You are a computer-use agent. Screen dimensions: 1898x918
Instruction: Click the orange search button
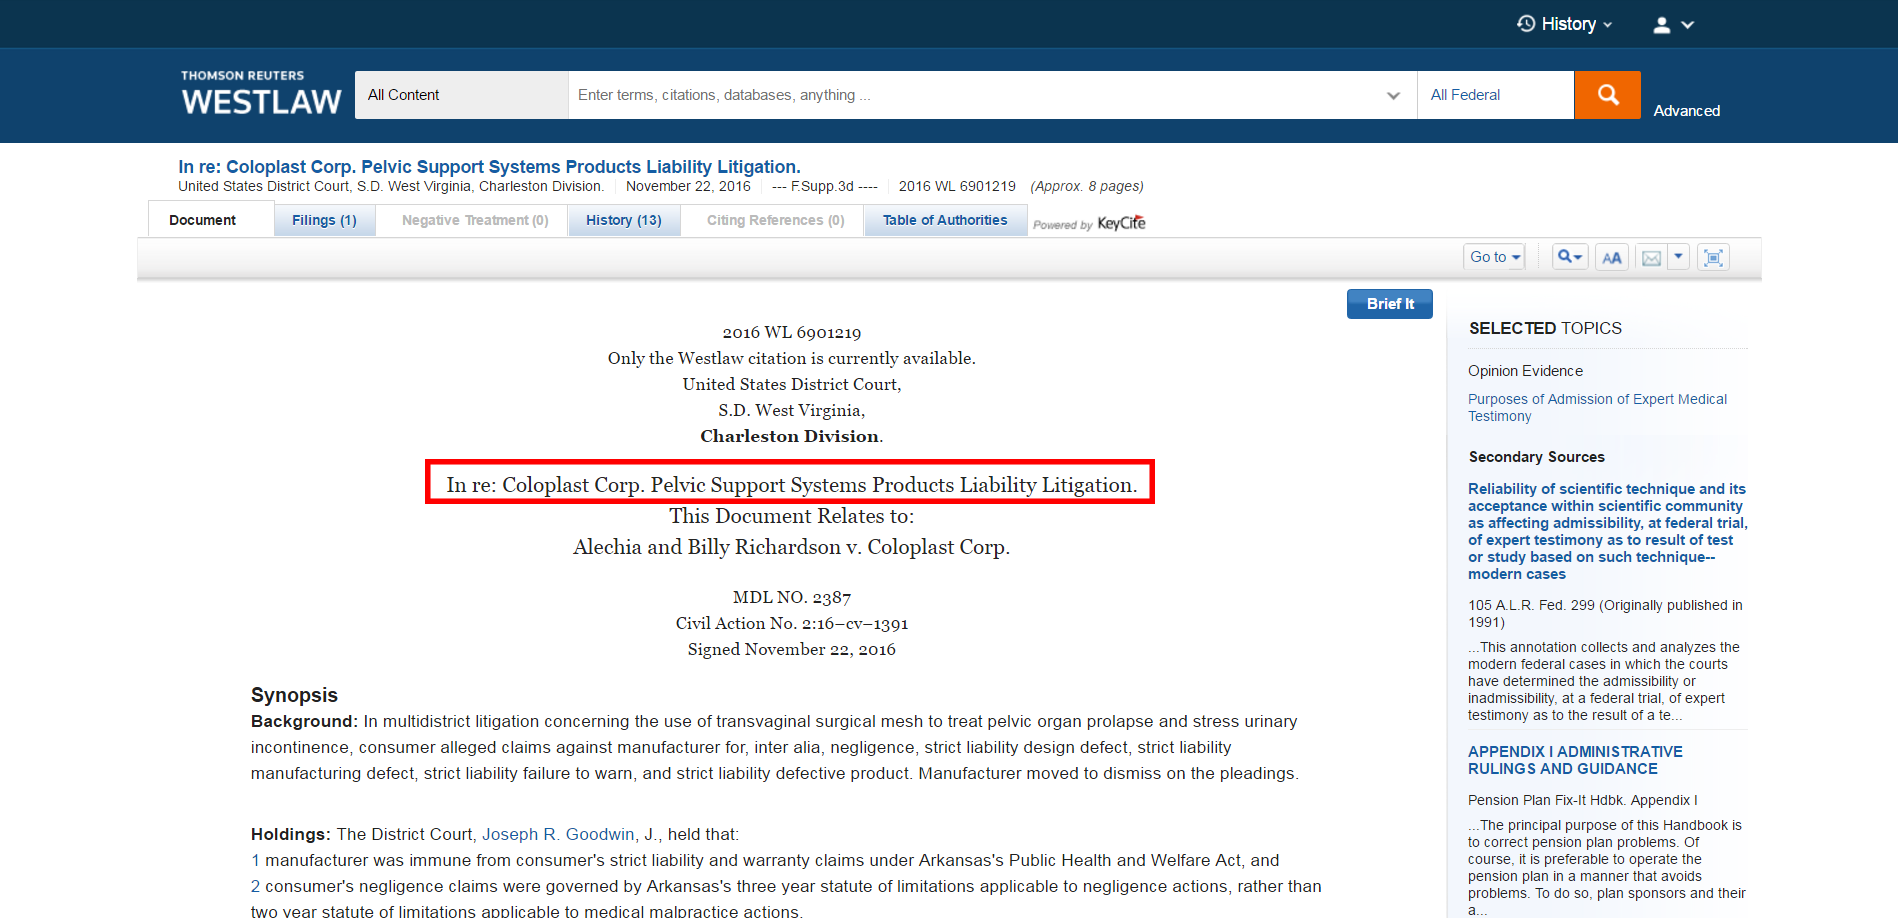point(1607,95)
